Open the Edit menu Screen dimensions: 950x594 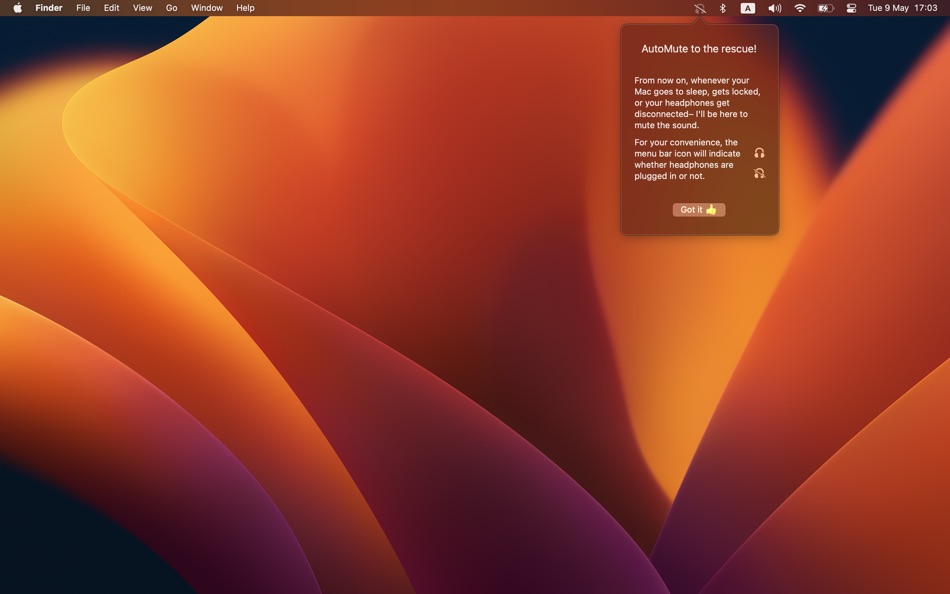coord(111,8)
